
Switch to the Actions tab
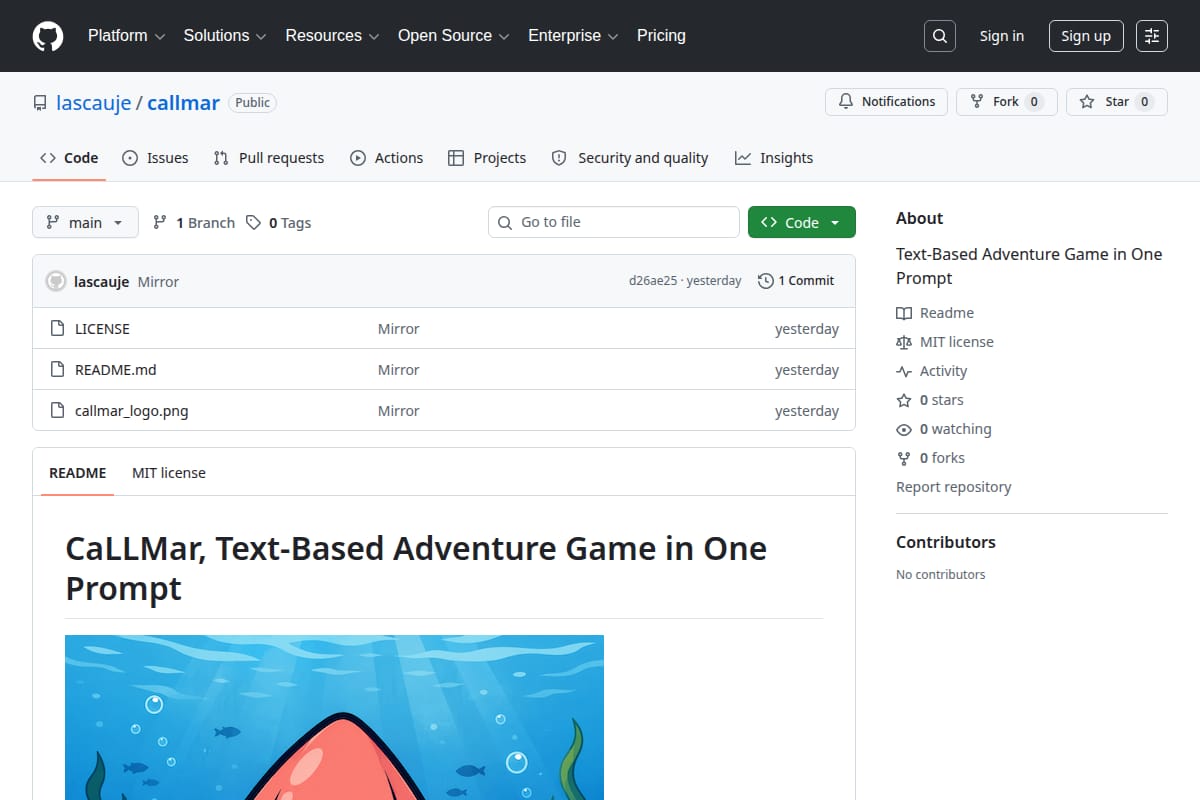tap(386, 158)
